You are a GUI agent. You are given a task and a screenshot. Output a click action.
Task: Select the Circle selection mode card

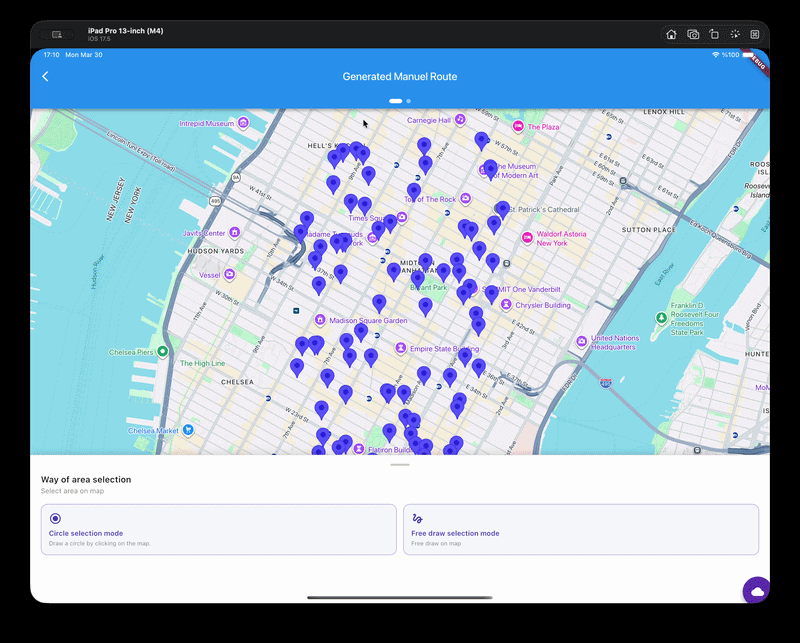[219, 529]
